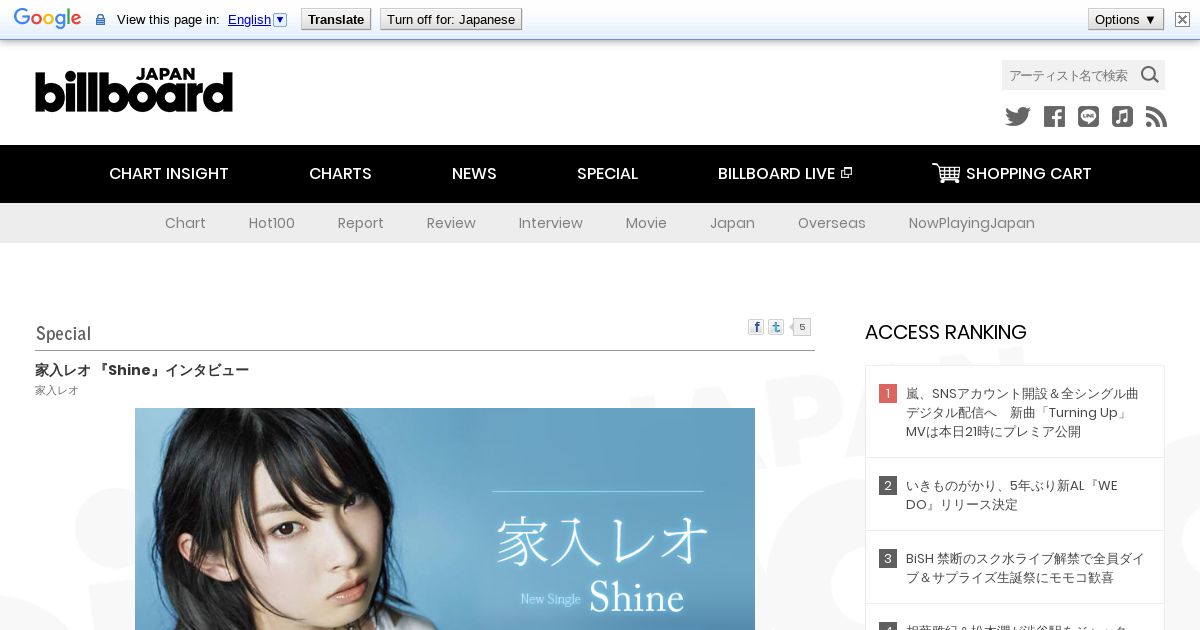Screen dimensions: 1200x630
Task: Click the Translate button
Action: coord(336,19)
